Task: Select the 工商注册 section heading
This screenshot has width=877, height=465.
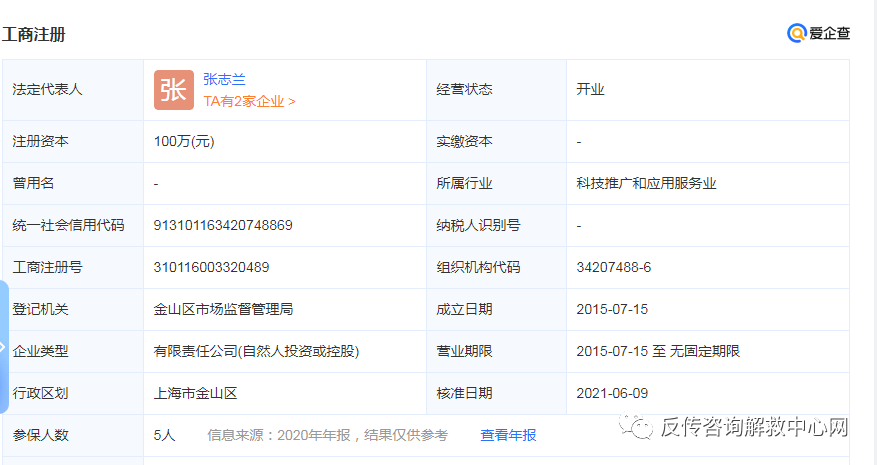Action: (34, 35)
